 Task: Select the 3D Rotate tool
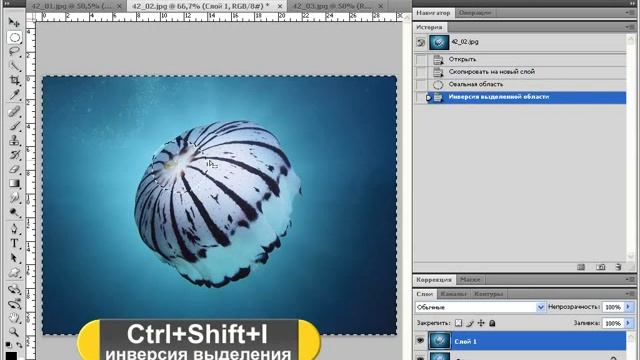coord(14,289)
